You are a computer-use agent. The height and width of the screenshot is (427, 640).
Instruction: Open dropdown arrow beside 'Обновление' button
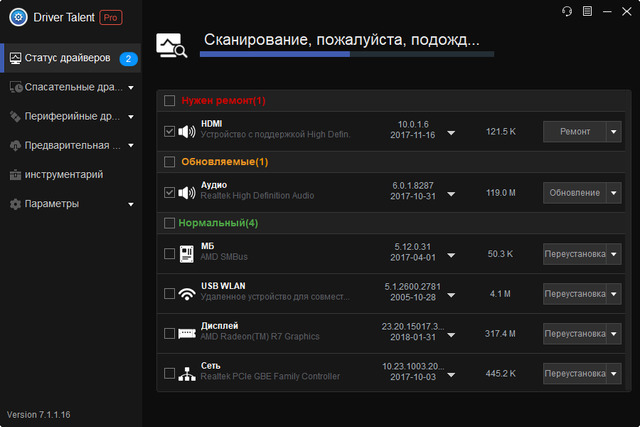click(x=613, y=192)
